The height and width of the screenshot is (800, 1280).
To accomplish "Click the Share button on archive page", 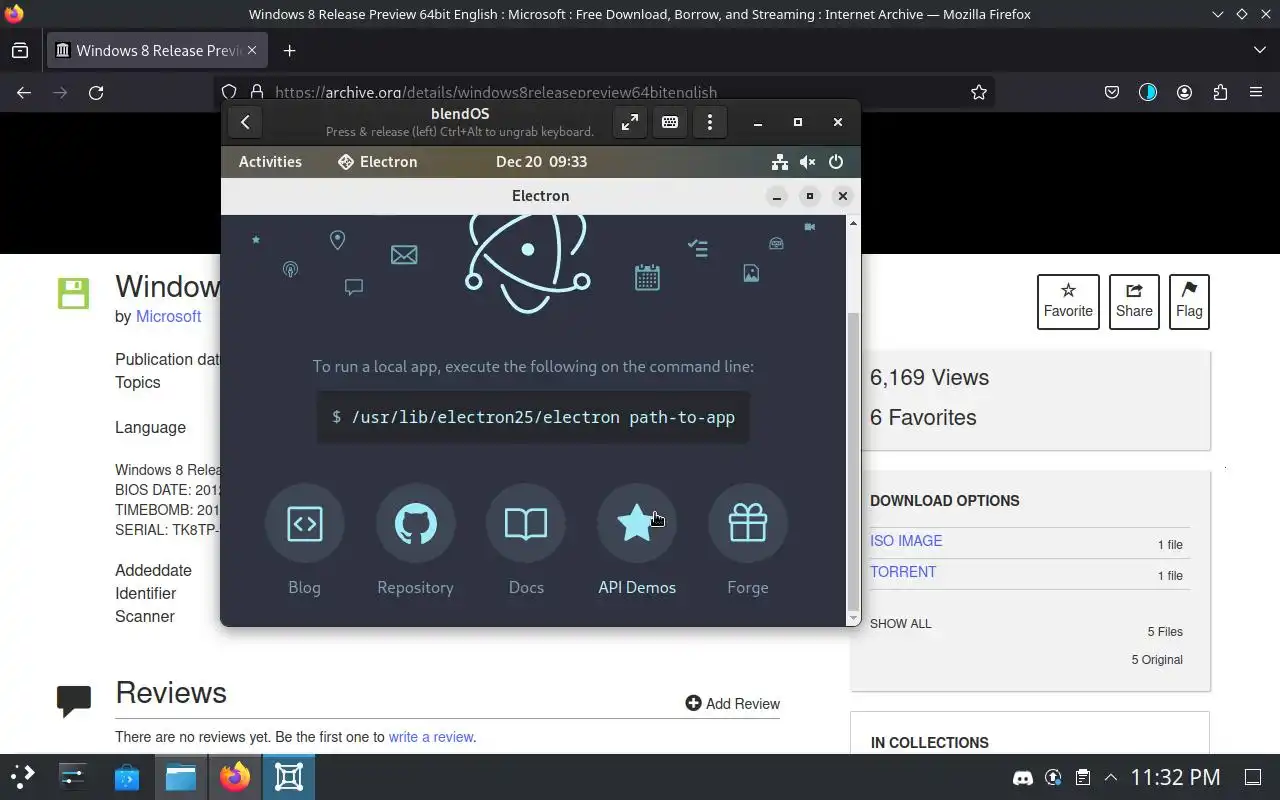I will (x=1134, y=301).
